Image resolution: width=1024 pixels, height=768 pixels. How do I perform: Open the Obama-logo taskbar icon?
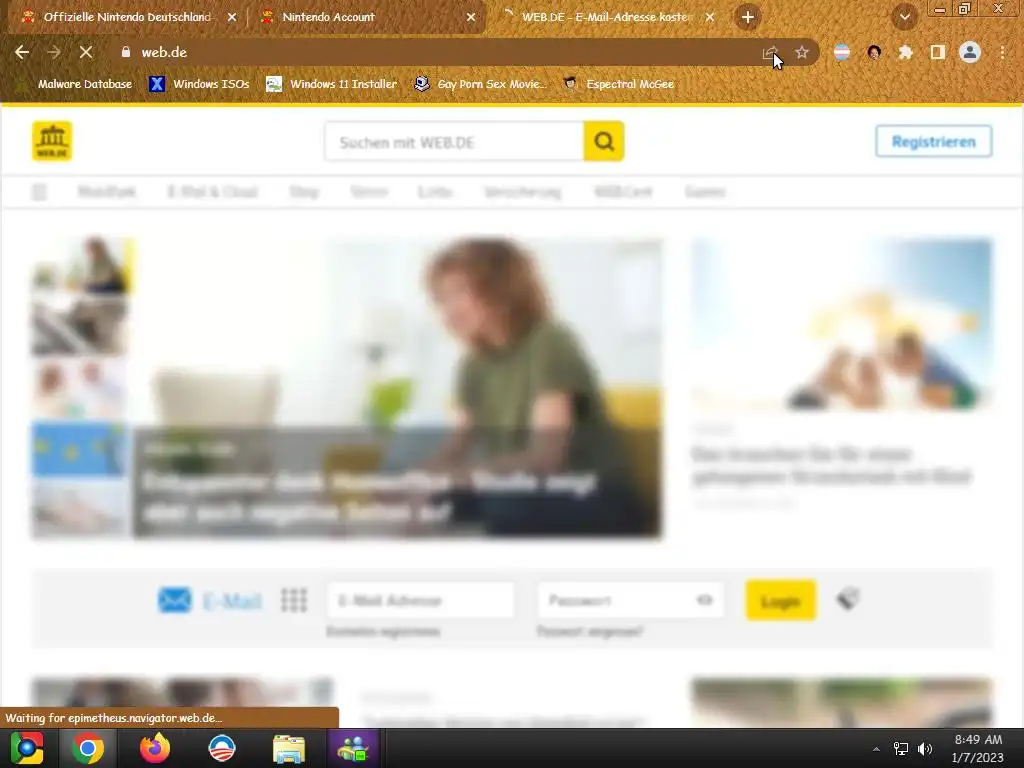coord(221,748)
